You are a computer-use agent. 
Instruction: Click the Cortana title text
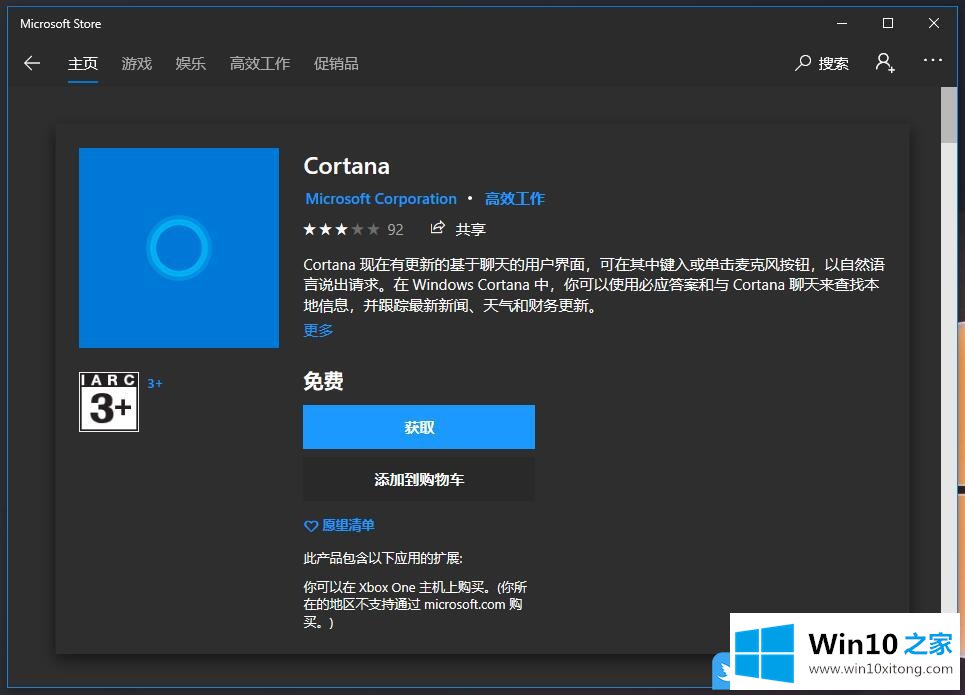point(346,166)
